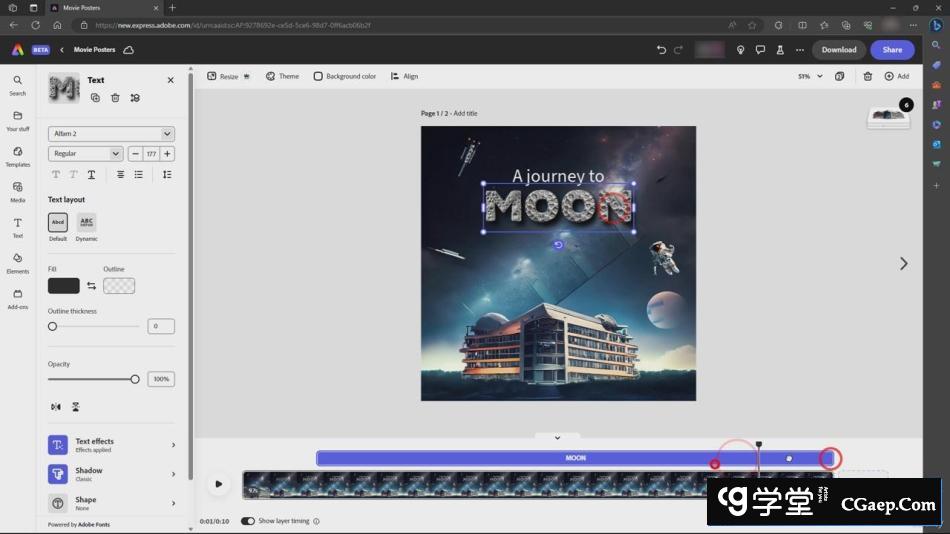The width and height of the screenshot is (950, 534).
Task: Swap fill and outline colors
Action: (91, 286)
